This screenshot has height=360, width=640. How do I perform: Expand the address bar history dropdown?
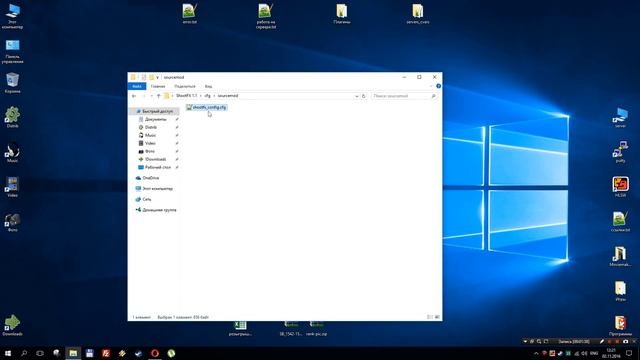tap(356, 96)
